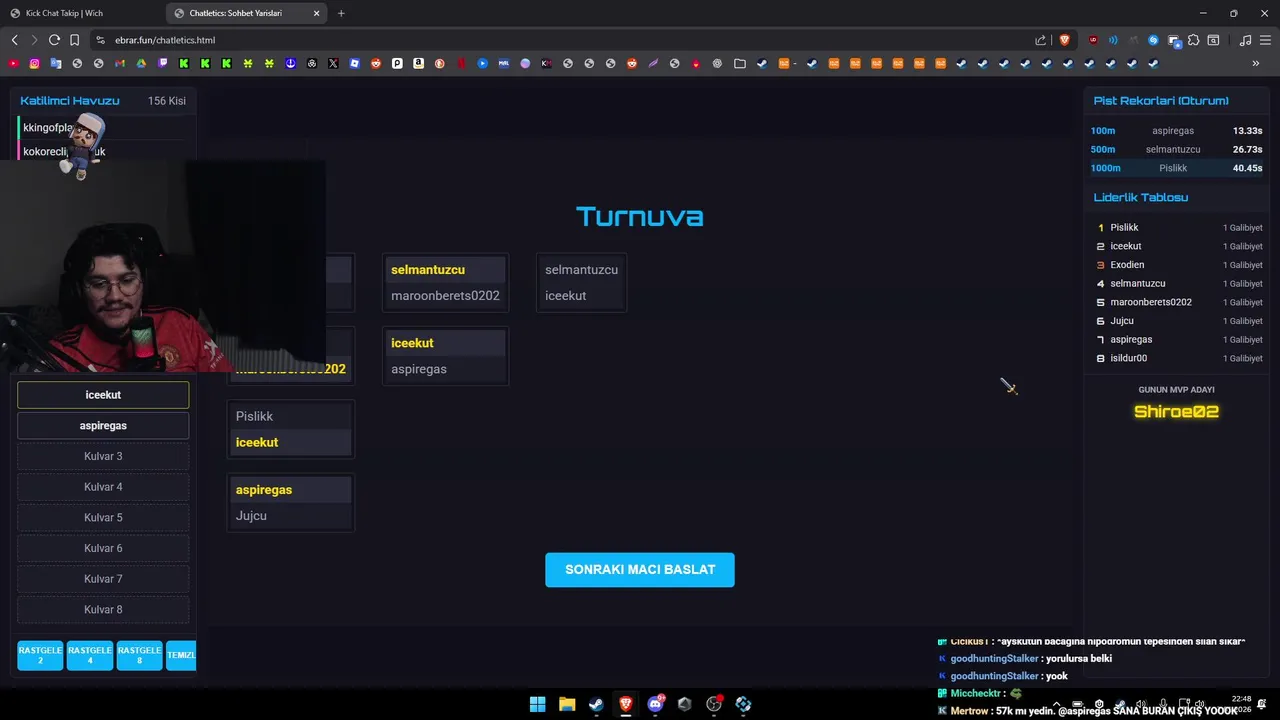The width and height of the screenshot is (1280, 720).
Task: Click the RASTGELE 8 button
Action: coord(139,655)
